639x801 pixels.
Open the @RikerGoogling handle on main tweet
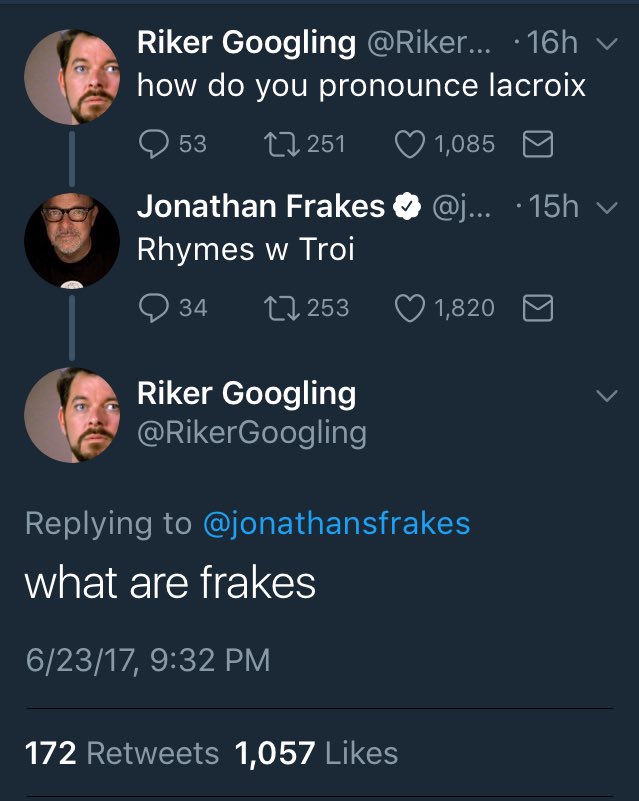(251, 433)
